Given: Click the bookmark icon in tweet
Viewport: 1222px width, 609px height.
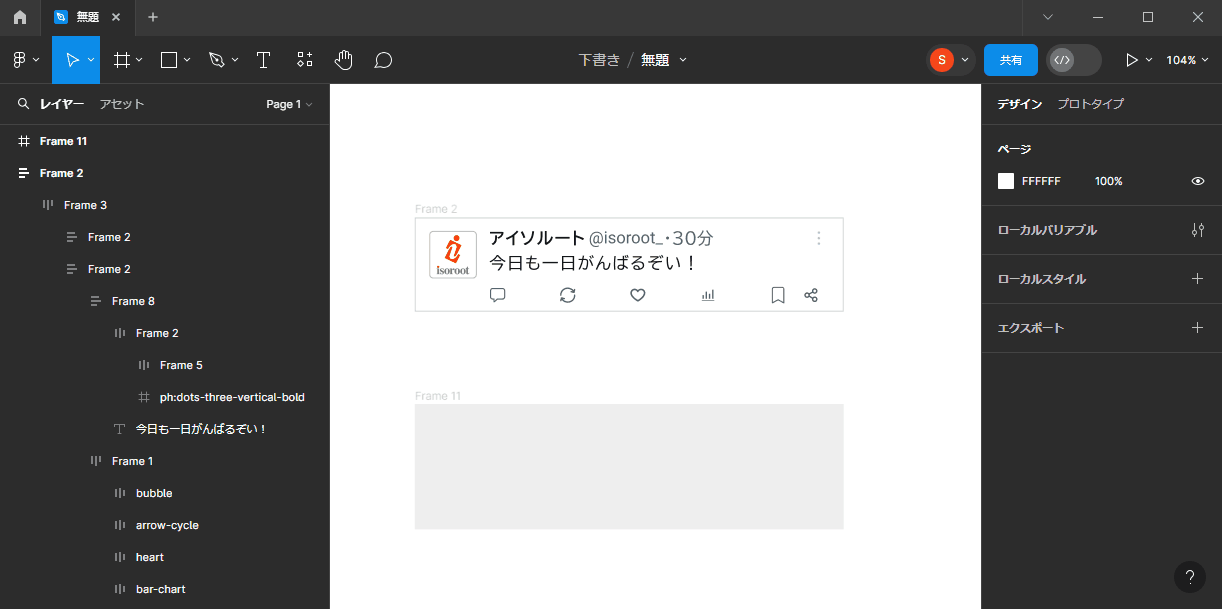Looking at the screenshot, I should point(778,295).
